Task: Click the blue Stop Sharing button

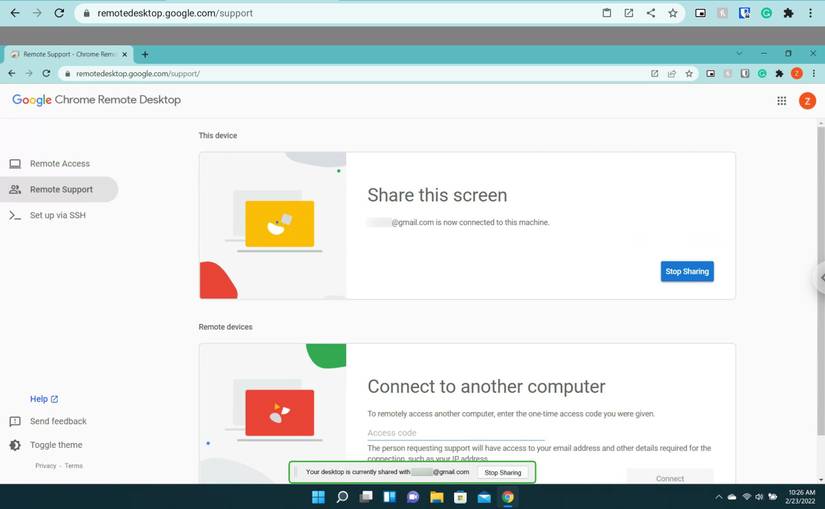Action: point(687,271)
